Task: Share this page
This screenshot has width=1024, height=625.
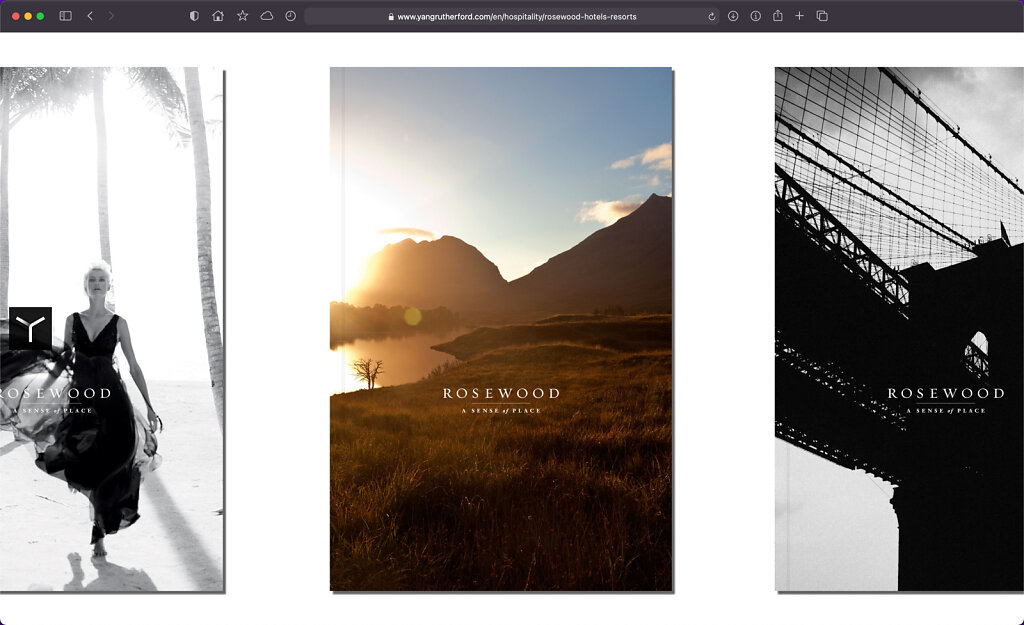Action: point(778,16)
